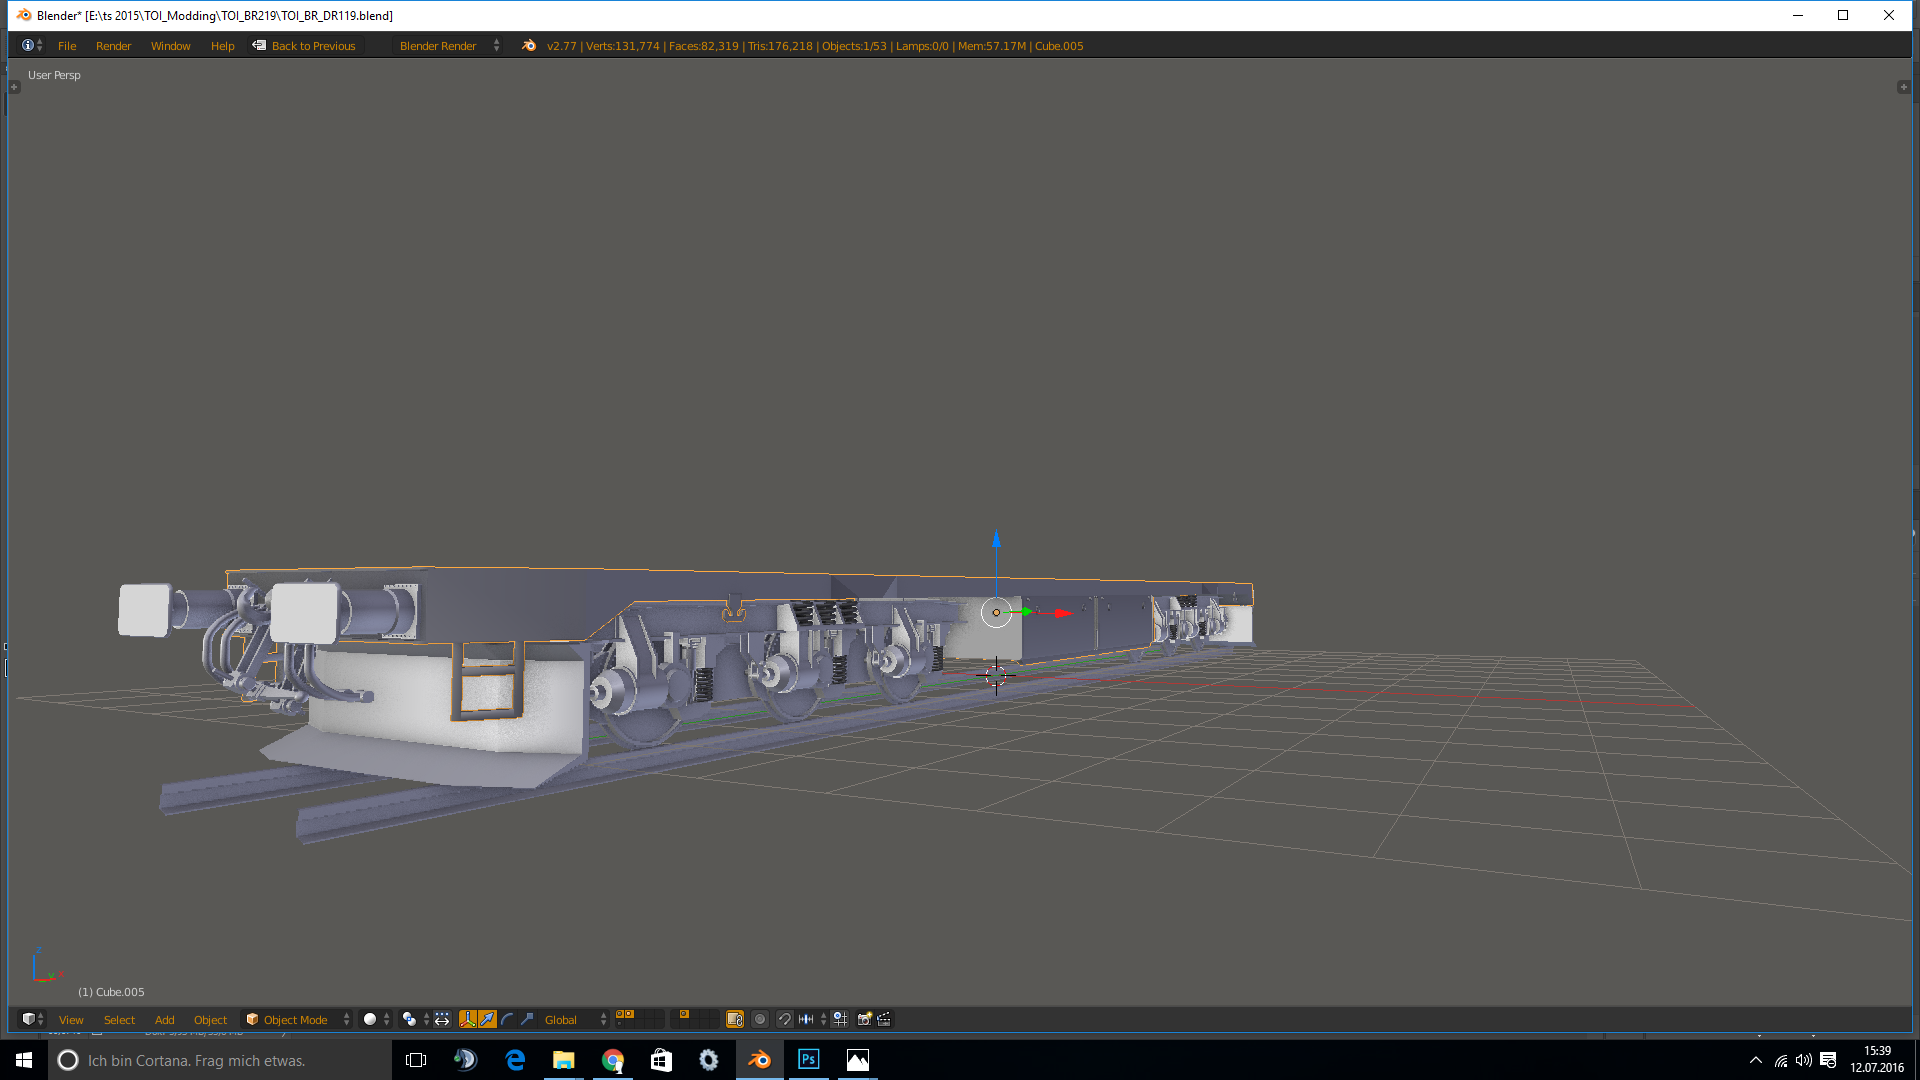The height and width of the screenshot is (1080, 1920).
Task: Enable the translate manipulator arrow
Action: click(x=487, y=1019)
